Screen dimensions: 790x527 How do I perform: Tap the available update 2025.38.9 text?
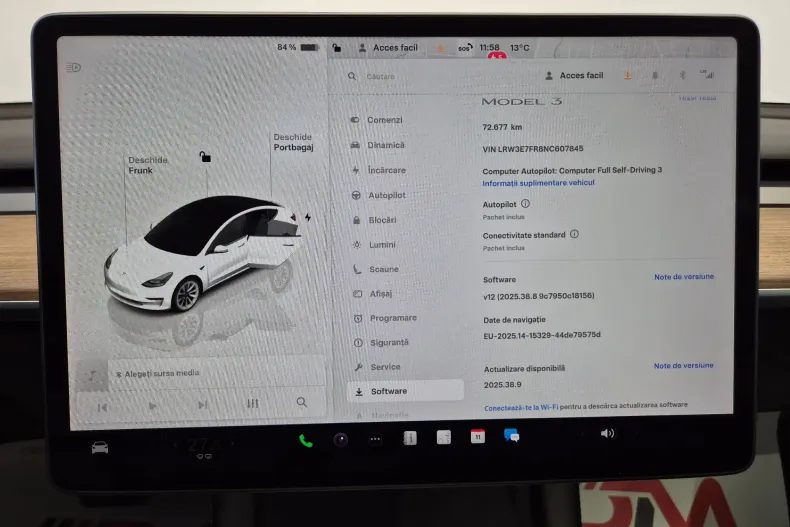pyautogui.click(x=502, y=384)
